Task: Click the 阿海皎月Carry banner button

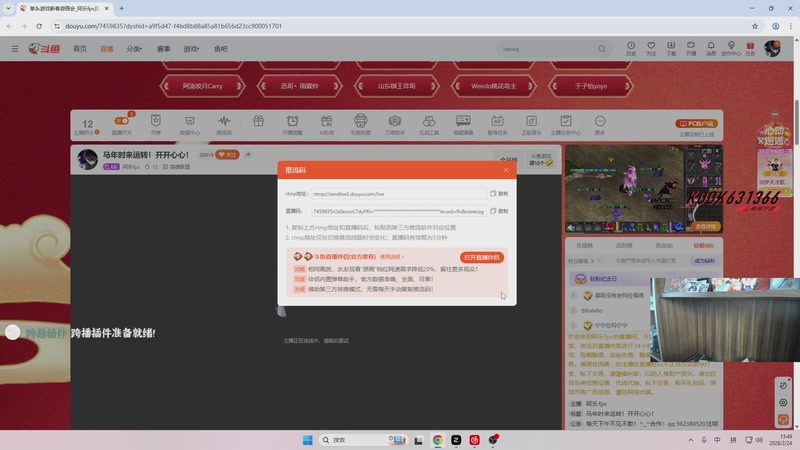Action: [203, 86]
